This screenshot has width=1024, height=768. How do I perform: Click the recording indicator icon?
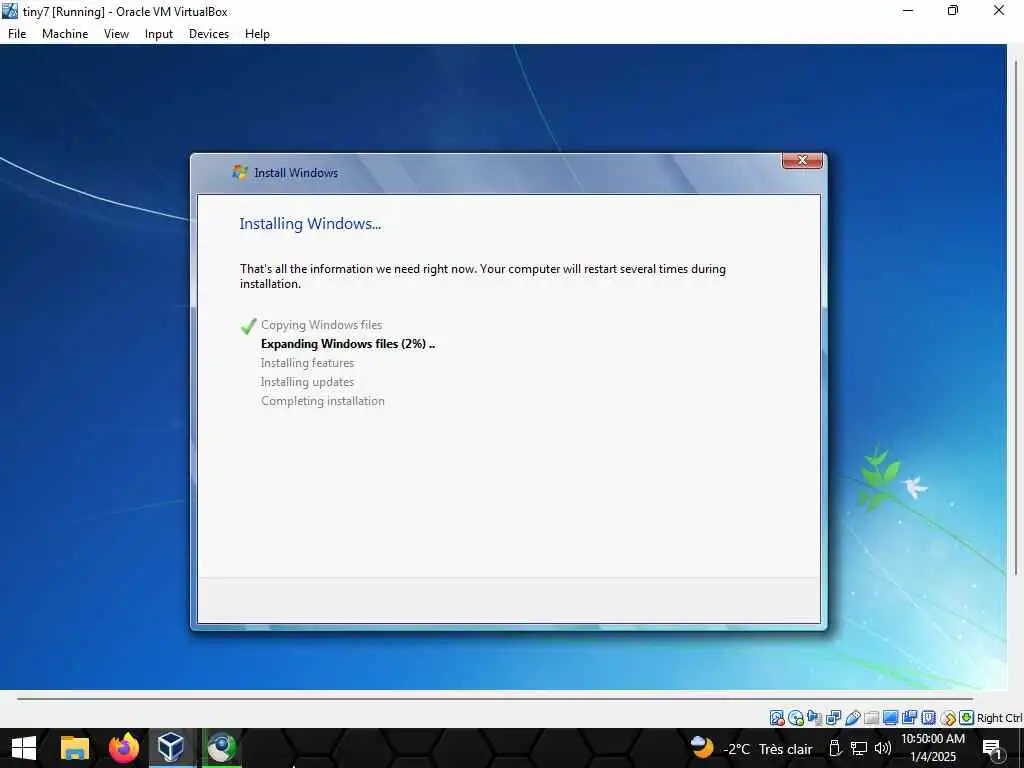click(909, 718)
